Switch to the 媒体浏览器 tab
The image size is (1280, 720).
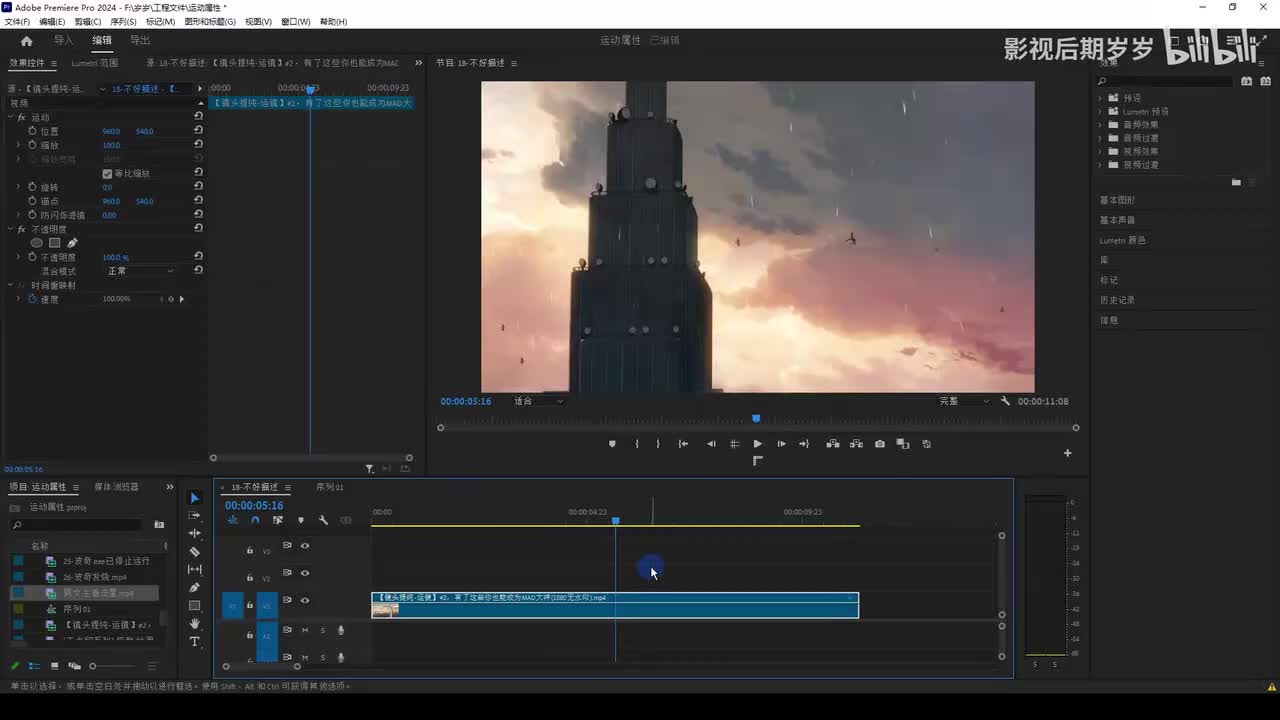click(x=116, y=487)
